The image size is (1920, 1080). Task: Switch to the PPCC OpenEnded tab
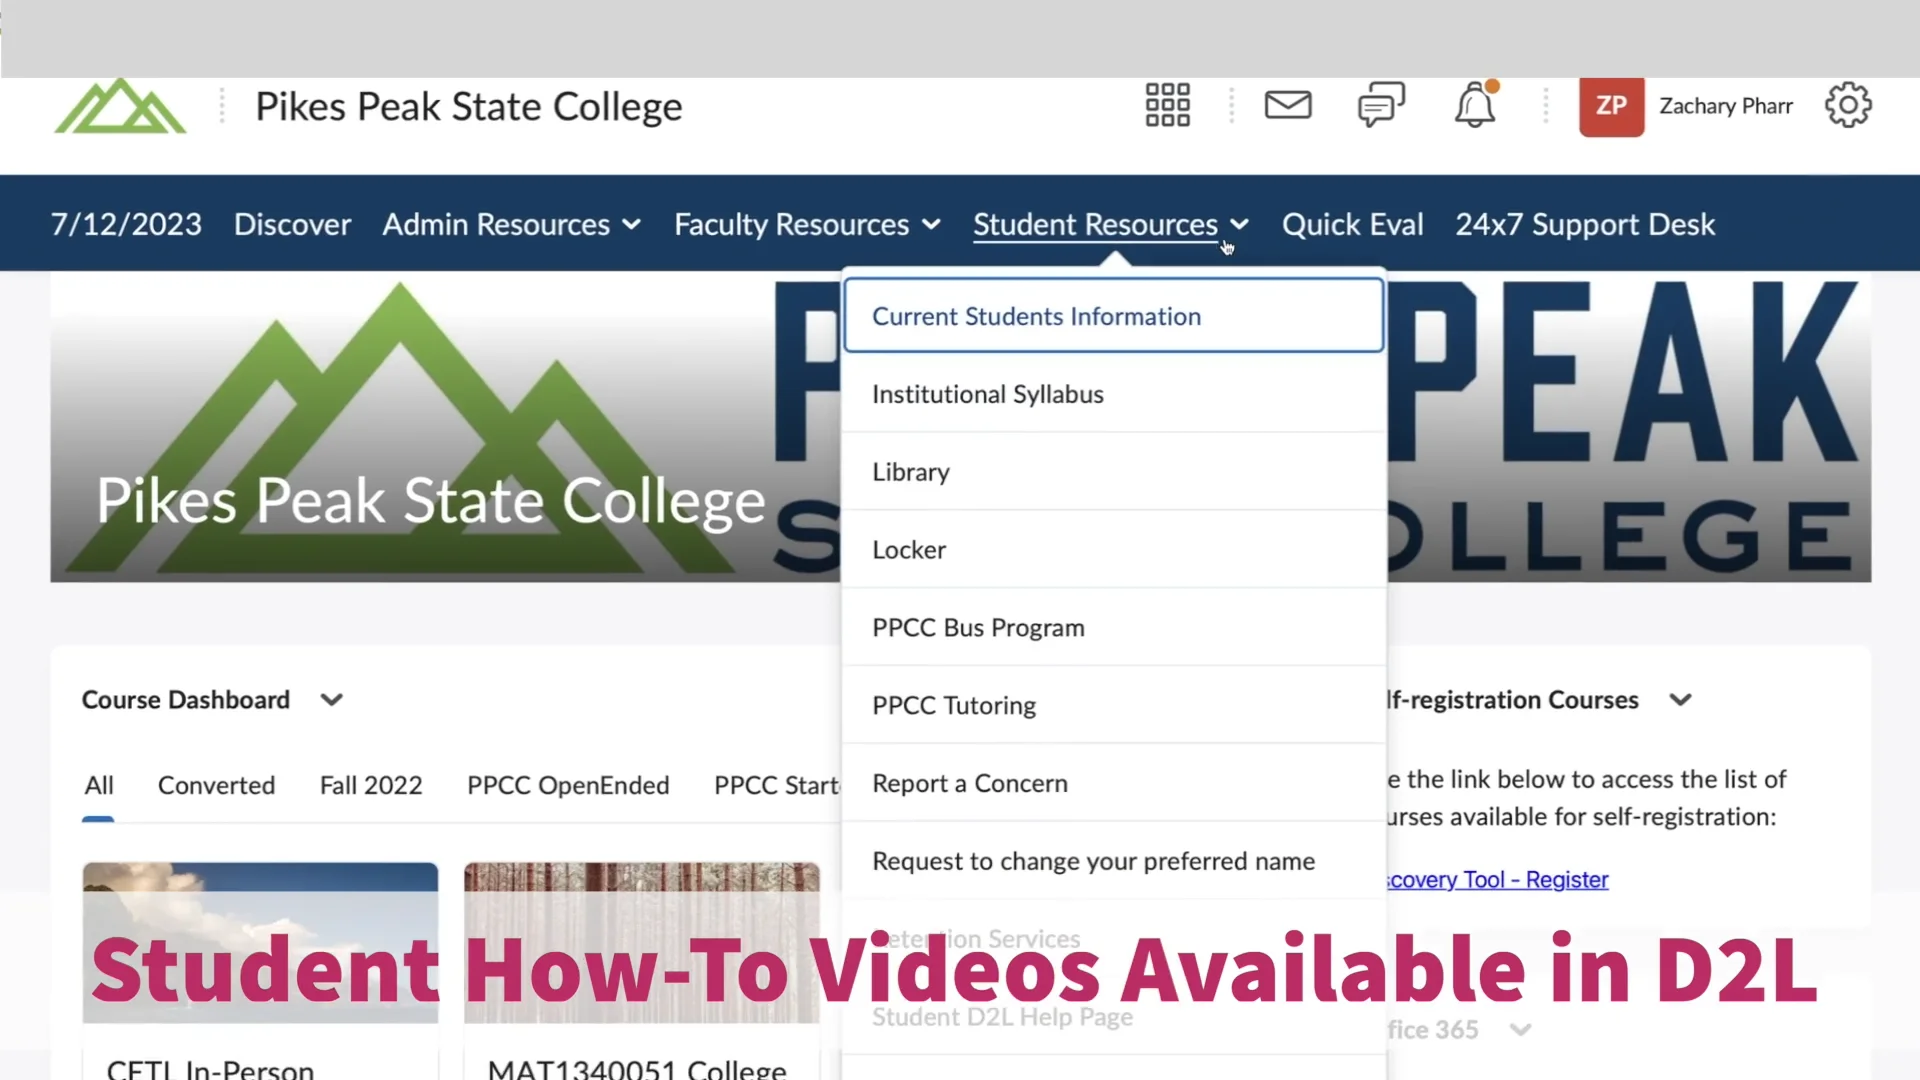coord(568,785)
